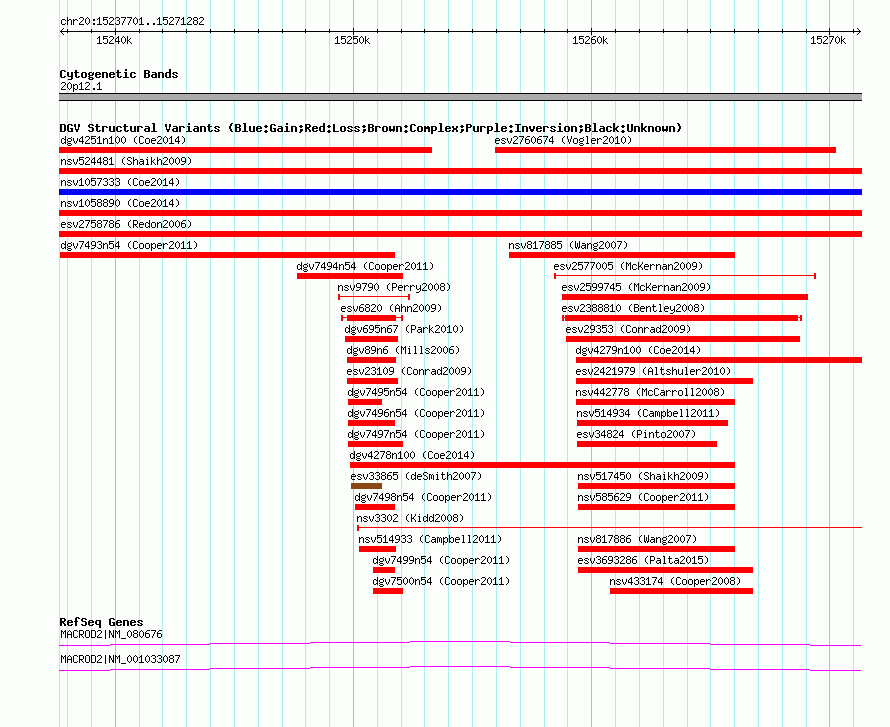This screenshot has width=890, height=727.
Task: Click the dgv695n67 (Park2010) label
Action: (404, 329)
